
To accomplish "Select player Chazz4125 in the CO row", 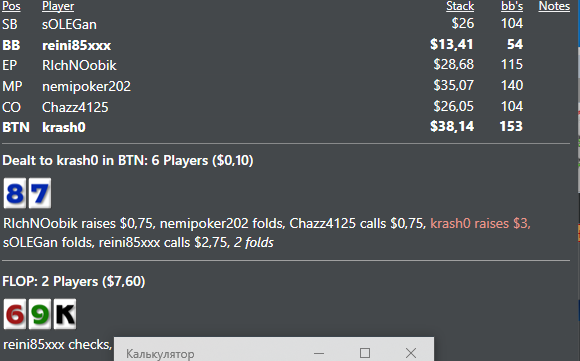I will click(x=75, y=107).
